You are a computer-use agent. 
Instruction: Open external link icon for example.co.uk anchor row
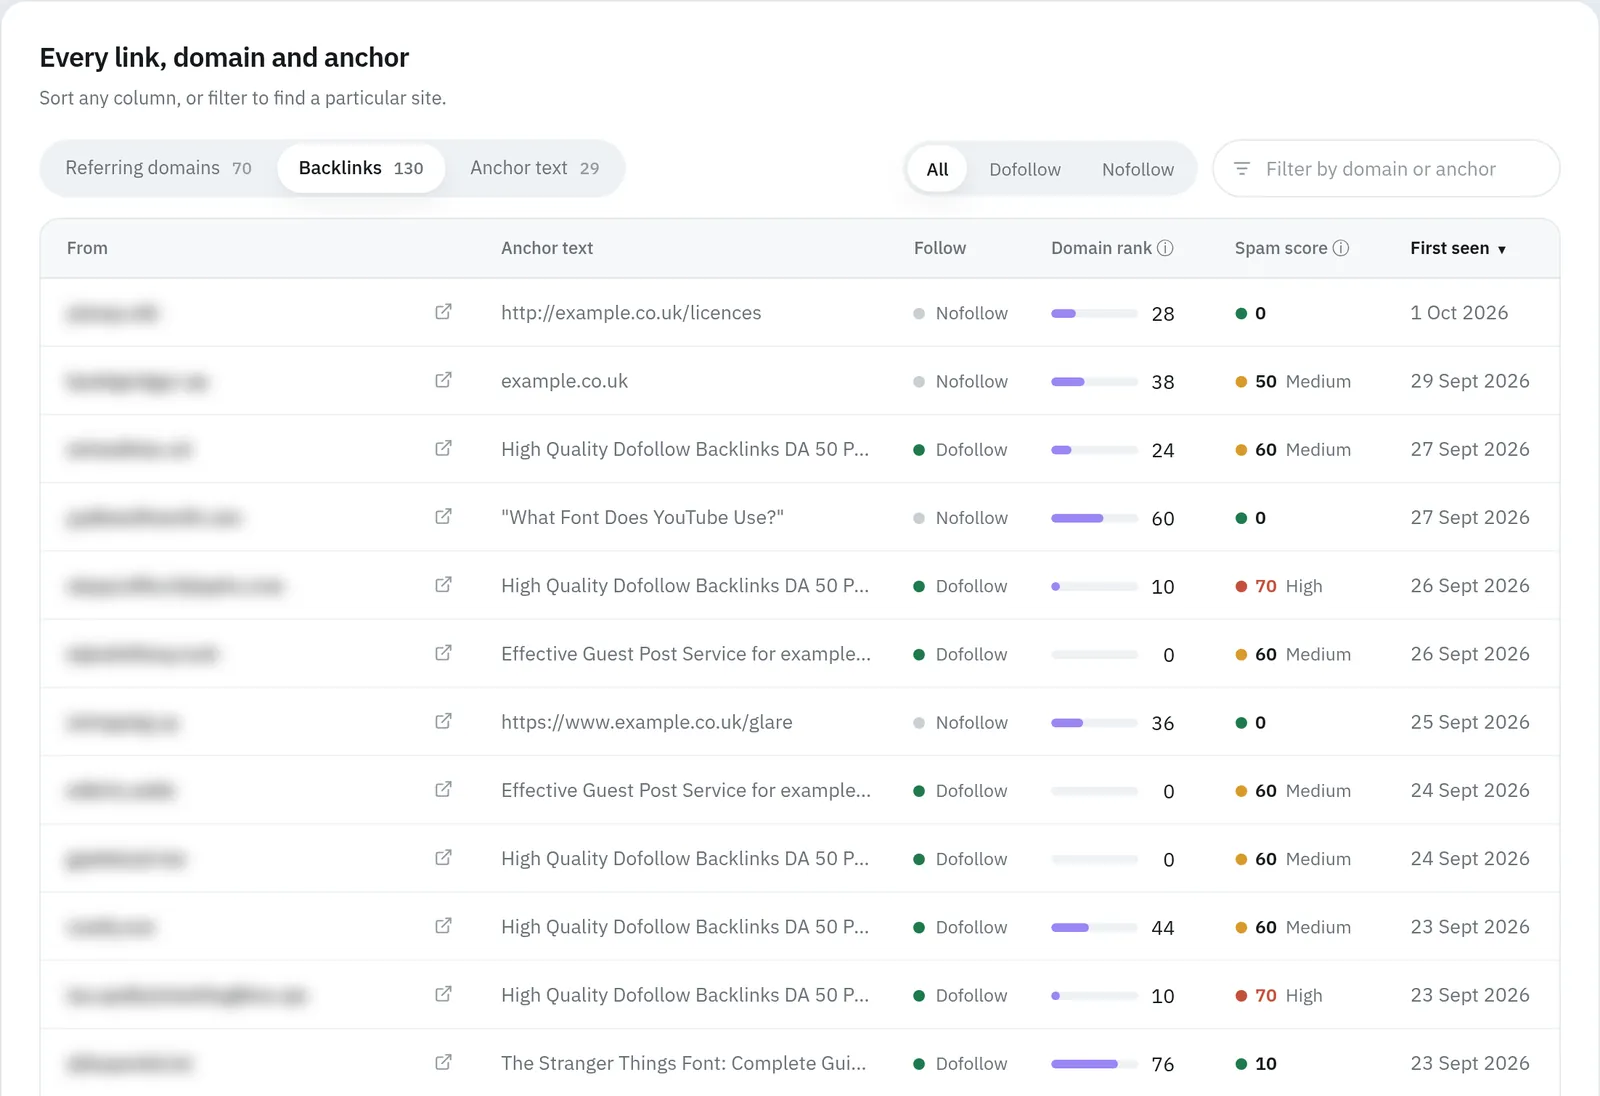(x=443, y=380)
